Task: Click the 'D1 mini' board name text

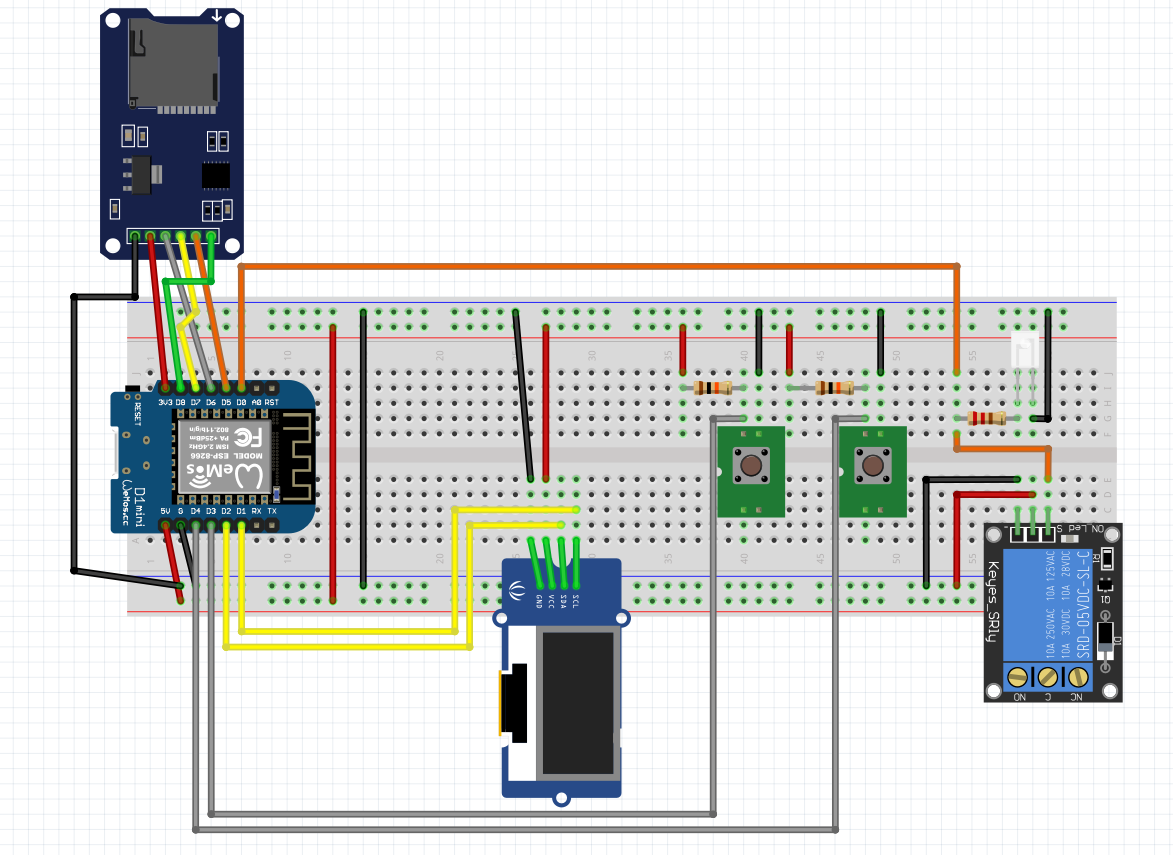Action: pos(139,507)
